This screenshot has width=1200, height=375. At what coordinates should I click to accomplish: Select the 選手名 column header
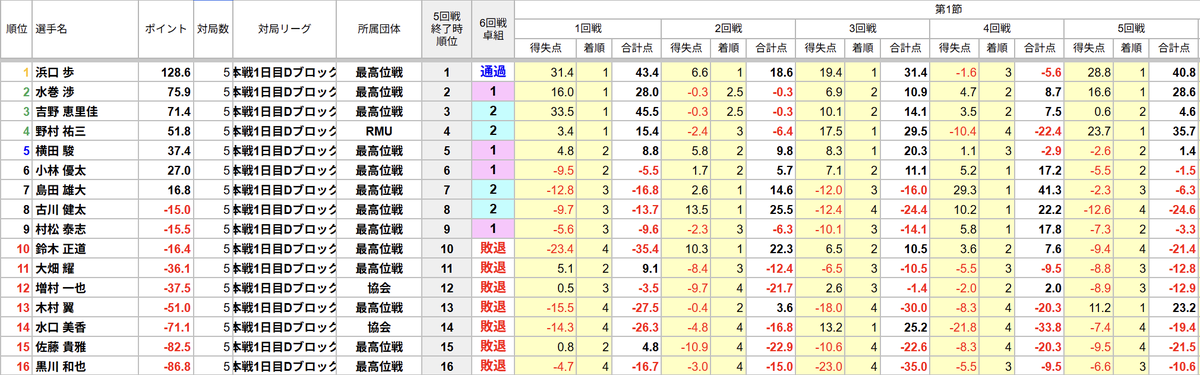click(x=85, y=30)
